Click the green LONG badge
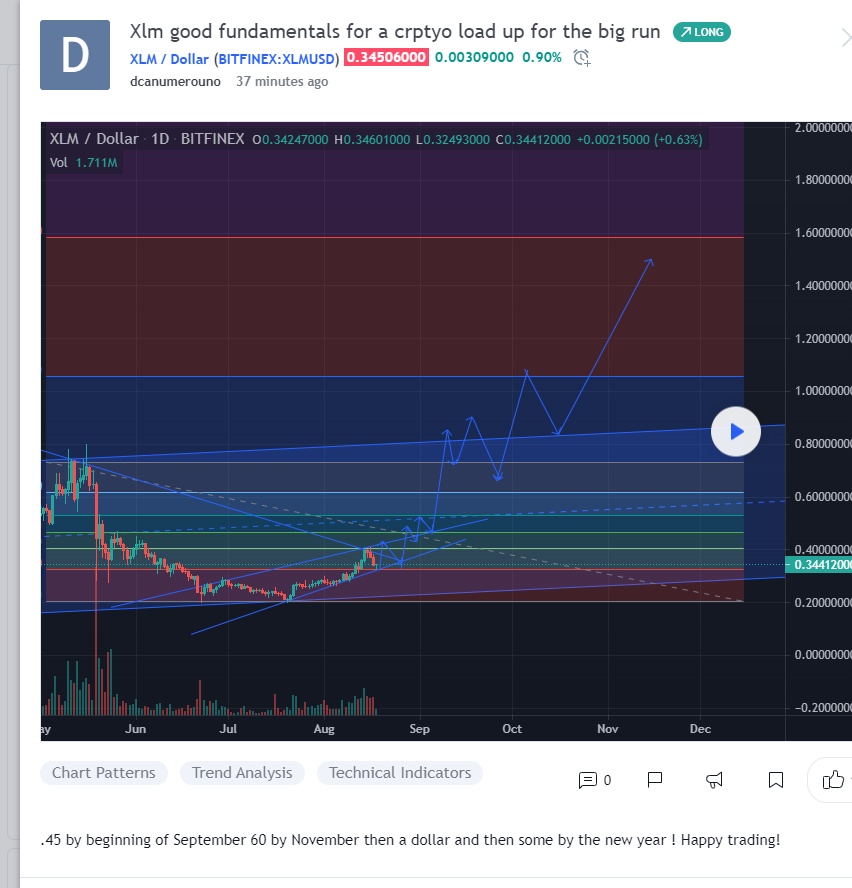Screen dimensions: 852x888 coord(702,32)
